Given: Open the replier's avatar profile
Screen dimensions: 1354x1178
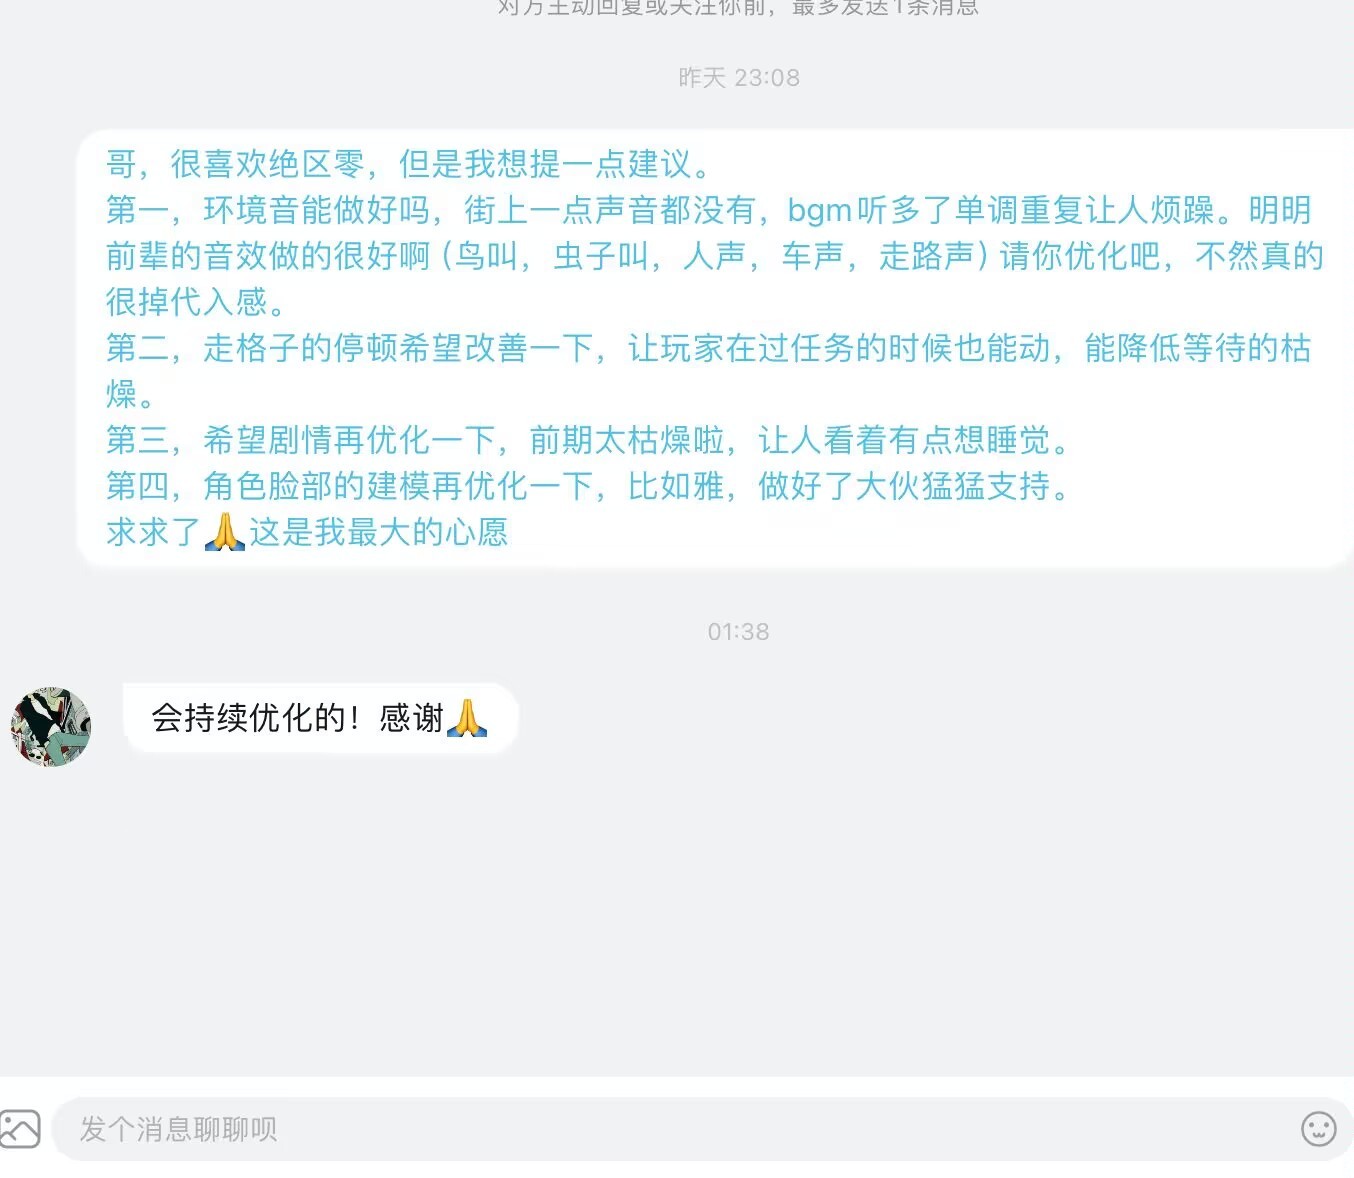Looking at the screenshot, I should pyautogui.click(x=50, y=726).
